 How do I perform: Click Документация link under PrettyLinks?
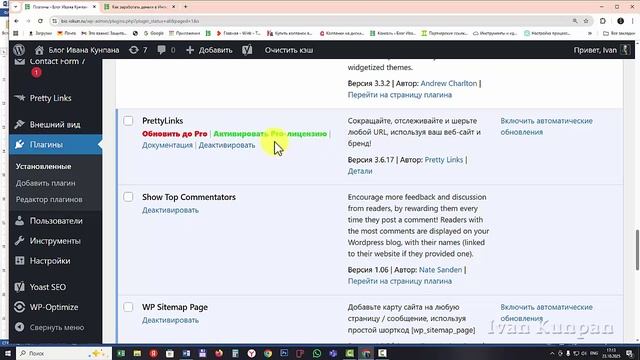(167, 145)
